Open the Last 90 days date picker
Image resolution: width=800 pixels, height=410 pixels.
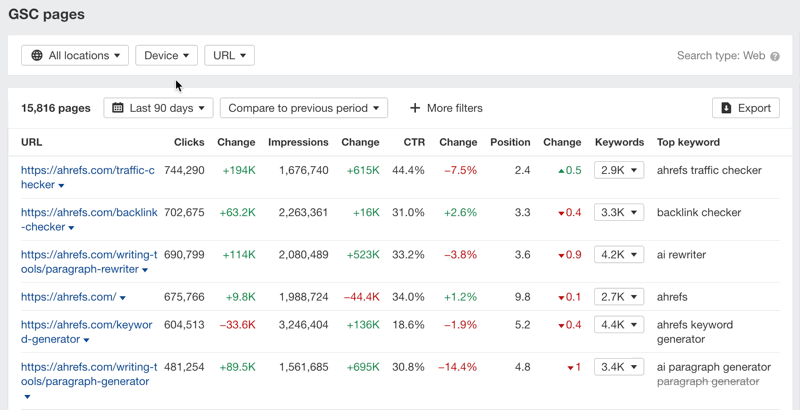pos(158,108)
